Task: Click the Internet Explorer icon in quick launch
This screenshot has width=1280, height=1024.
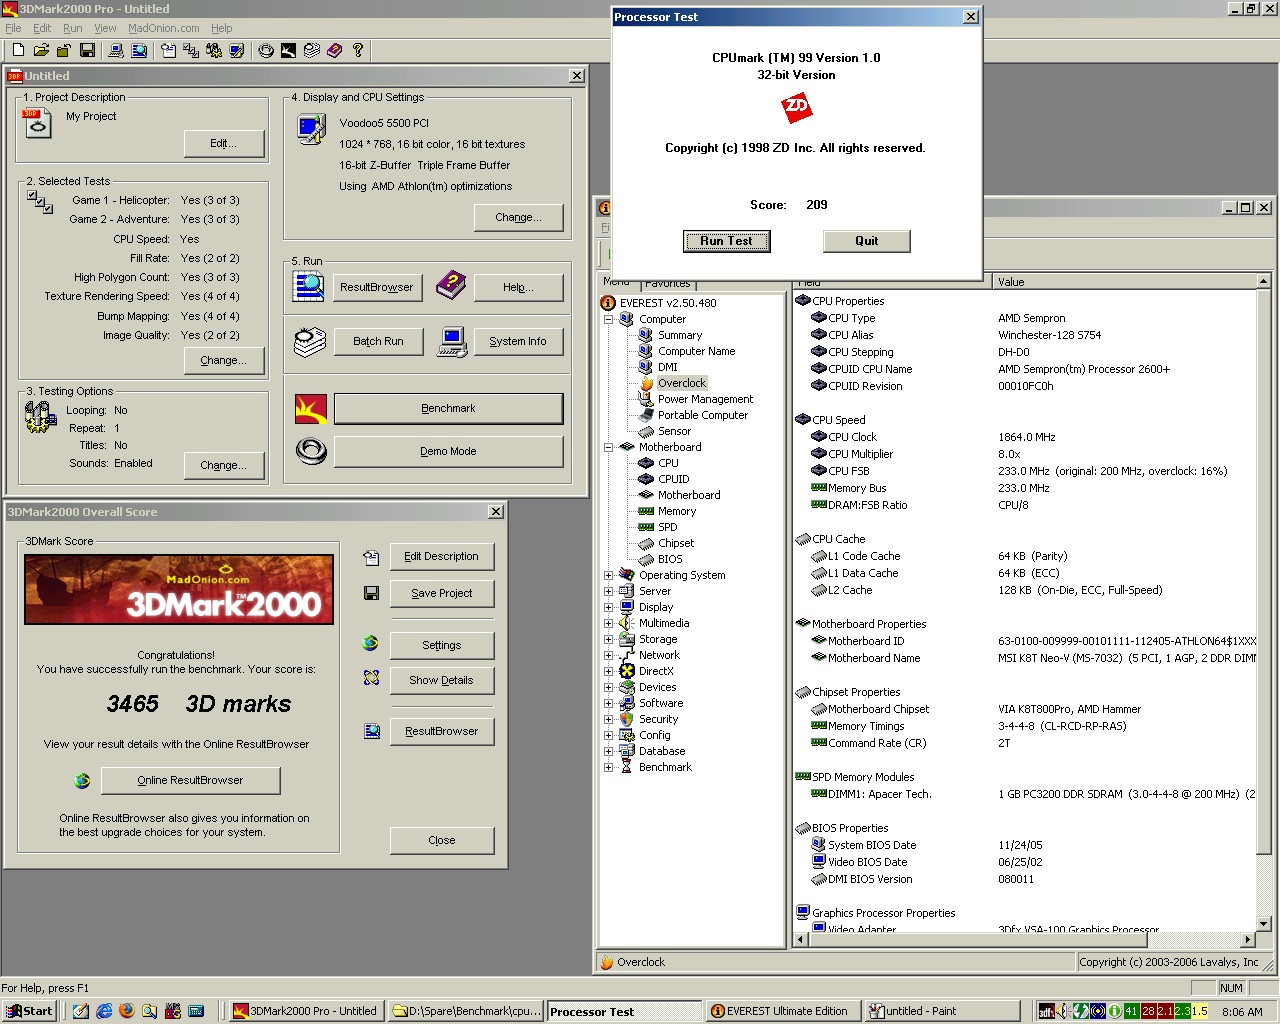Action: coord(104,1011)
